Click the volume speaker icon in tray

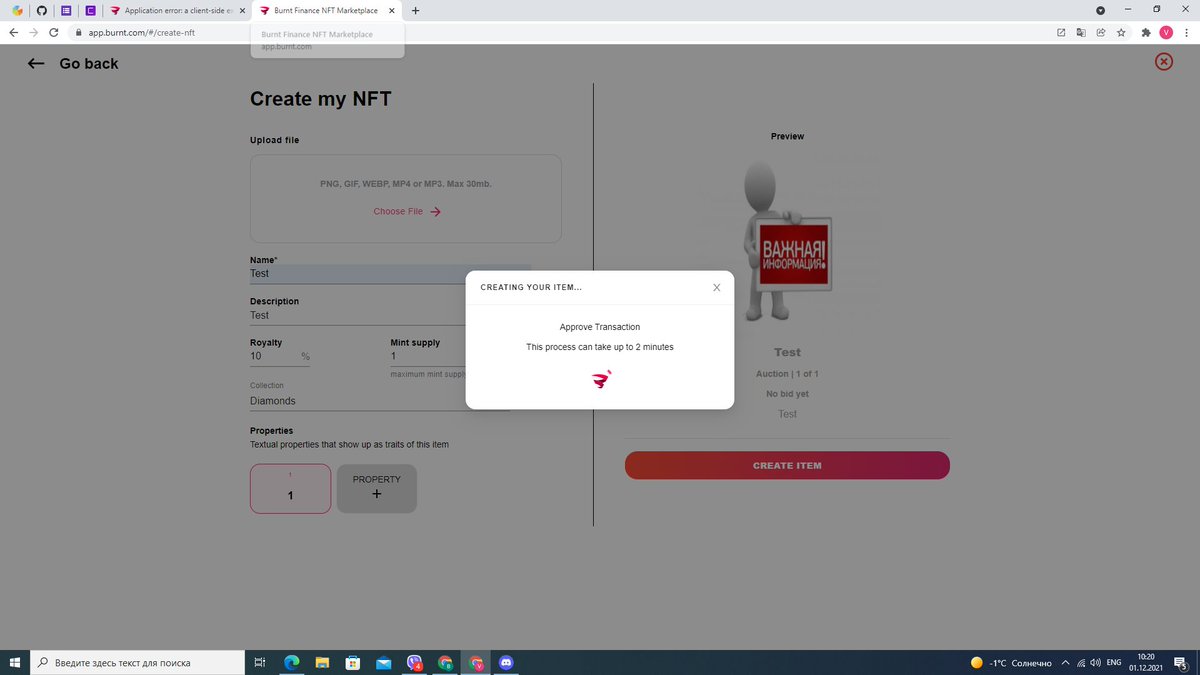point(1095,663)
